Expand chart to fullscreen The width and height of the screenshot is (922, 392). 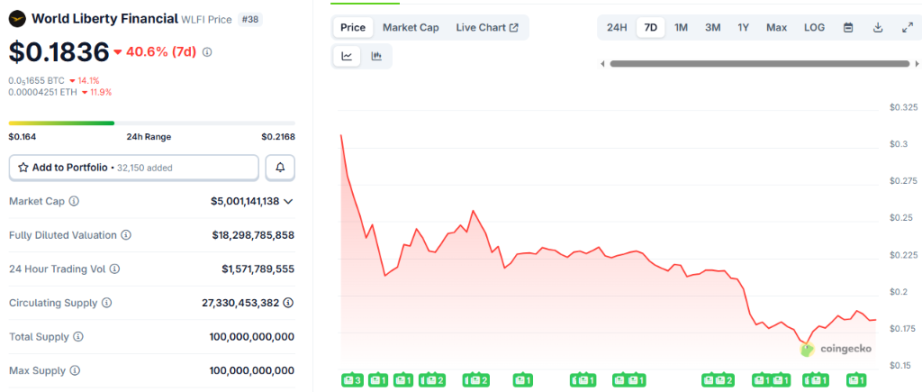coord(907,28)
